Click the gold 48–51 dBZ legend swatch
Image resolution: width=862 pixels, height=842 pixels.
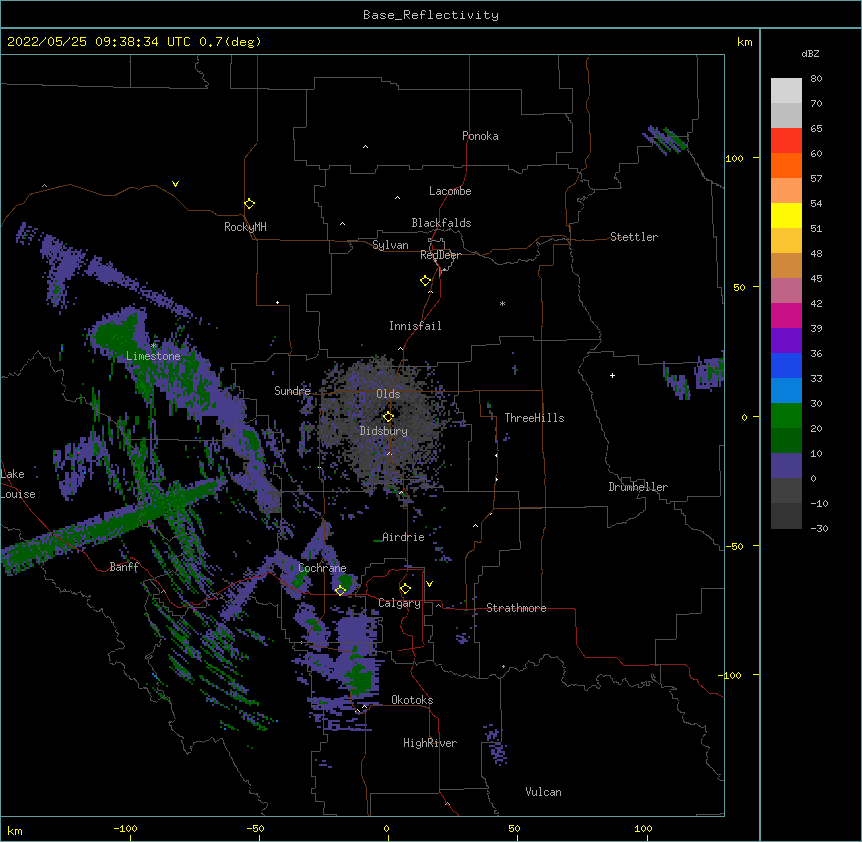pos(786,240)
